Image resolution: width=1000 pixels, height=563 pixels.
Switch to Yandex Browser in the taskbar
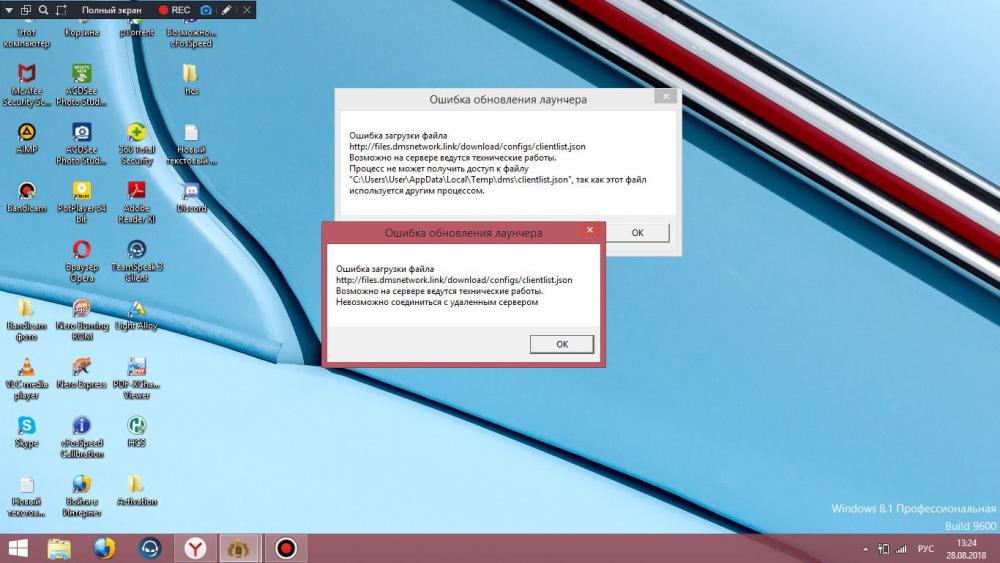(196, 548)
